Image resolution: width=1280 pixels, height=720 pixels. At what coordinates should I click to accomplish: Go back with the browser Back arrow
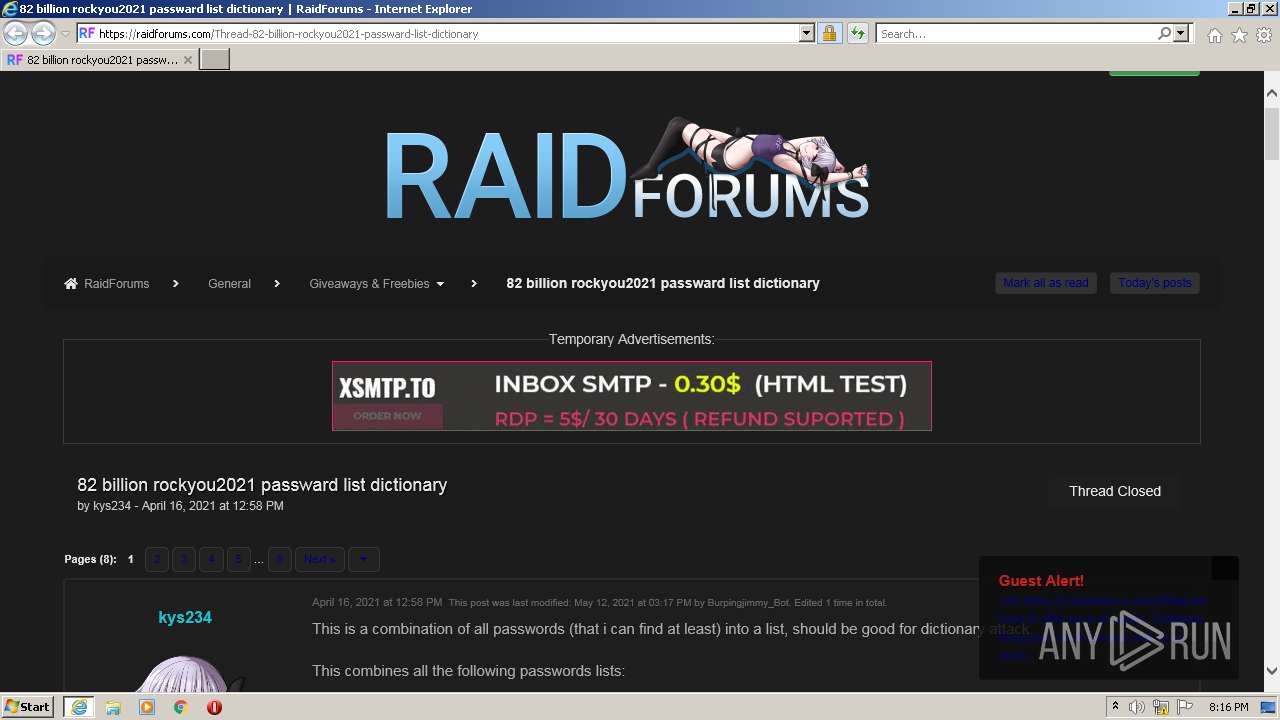point(15,33)
